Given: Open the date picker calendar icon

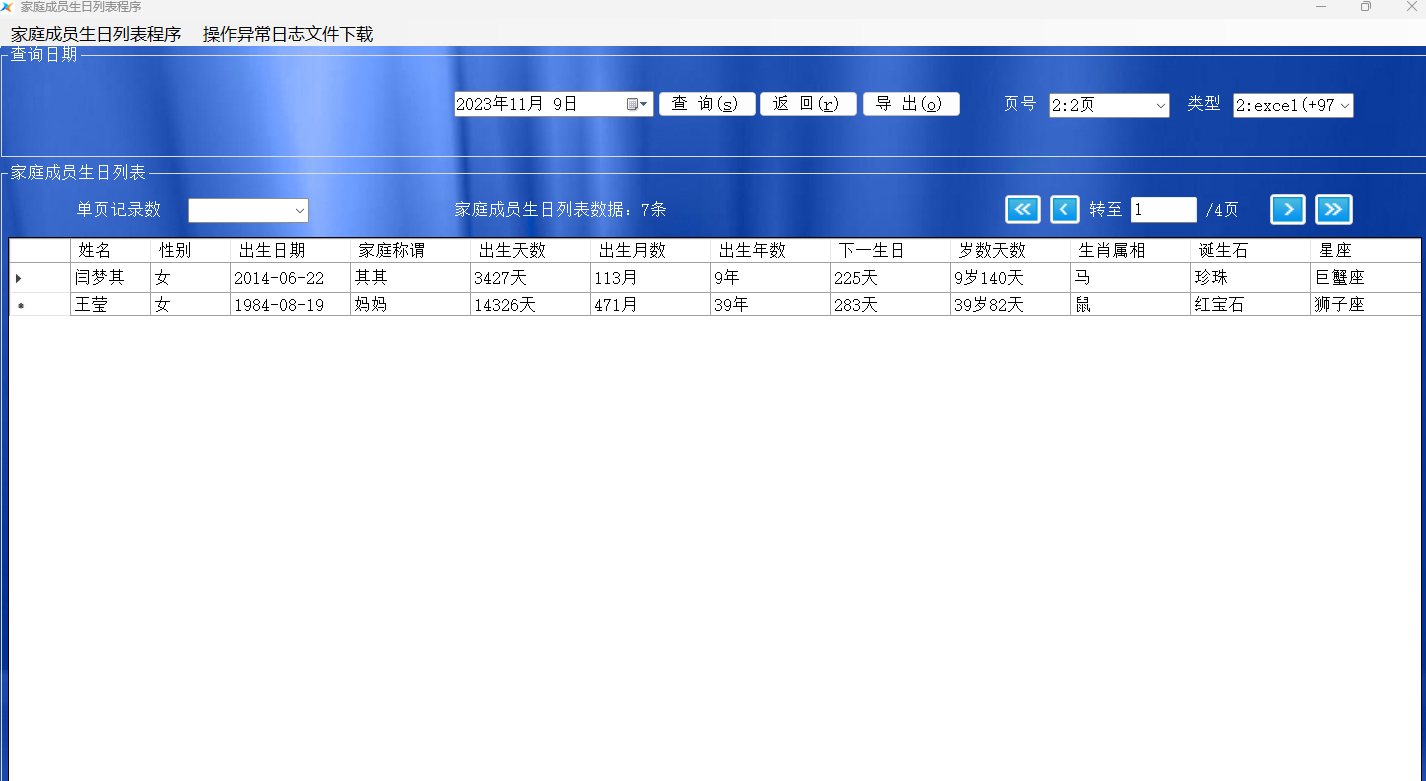Looking at the screenshot, I should 637,104.
